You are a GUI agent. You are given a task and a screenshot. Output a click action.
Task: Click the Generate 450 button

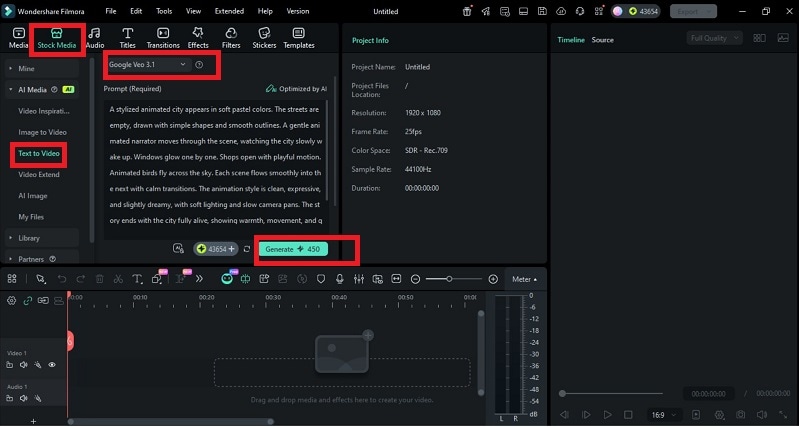click(293, 249)
